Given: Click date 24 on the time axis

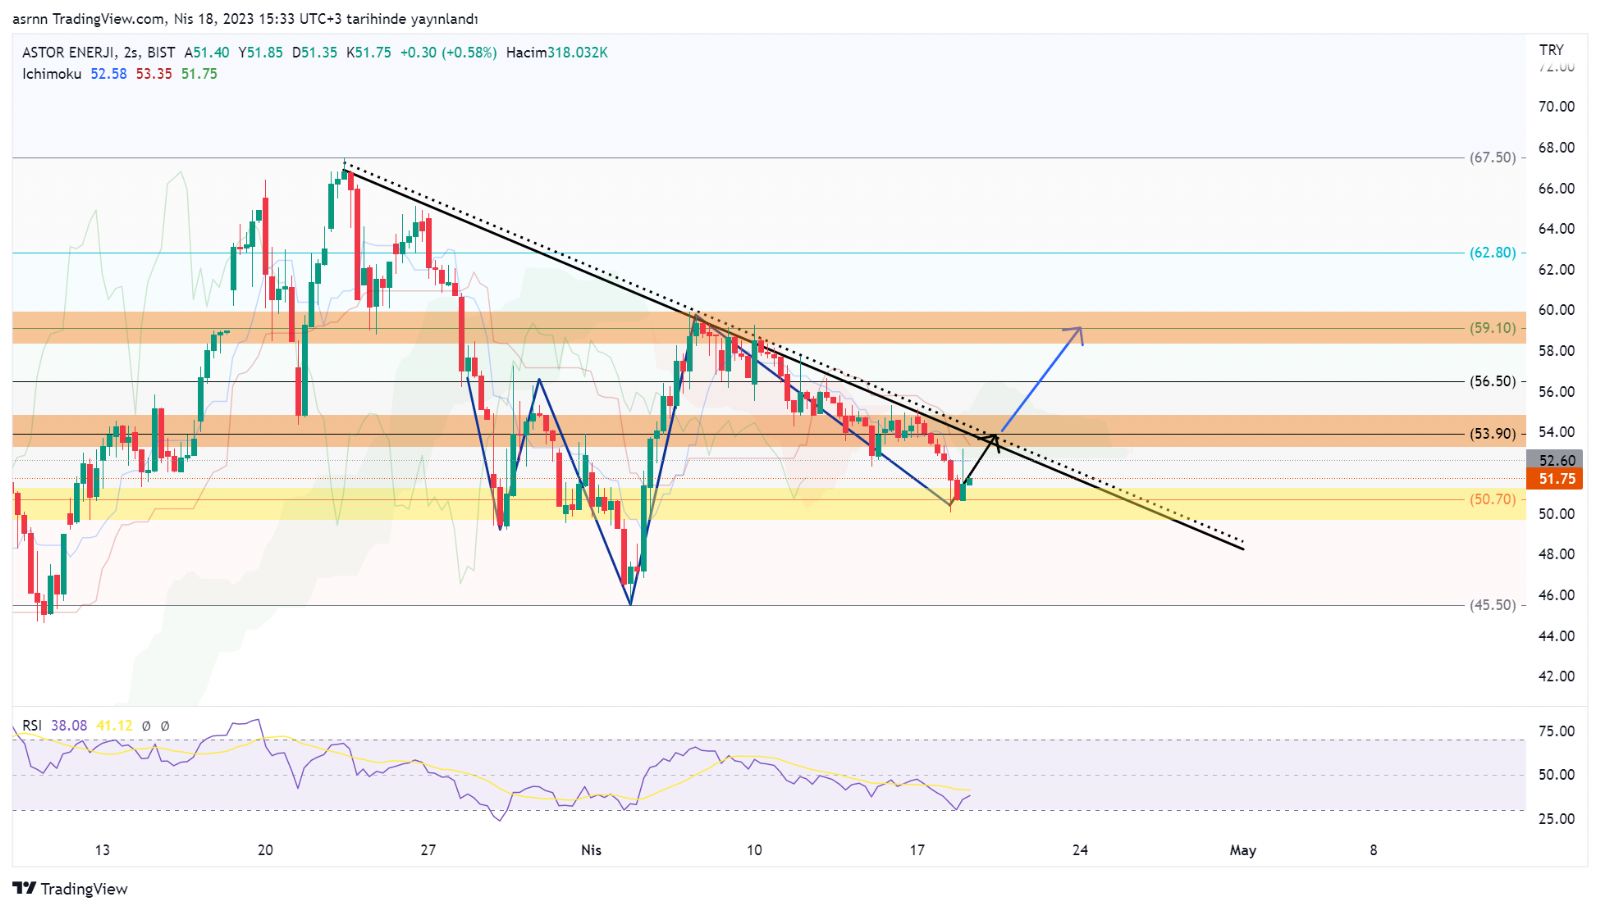Looking at the screenshot, I should click(1080, 850).
